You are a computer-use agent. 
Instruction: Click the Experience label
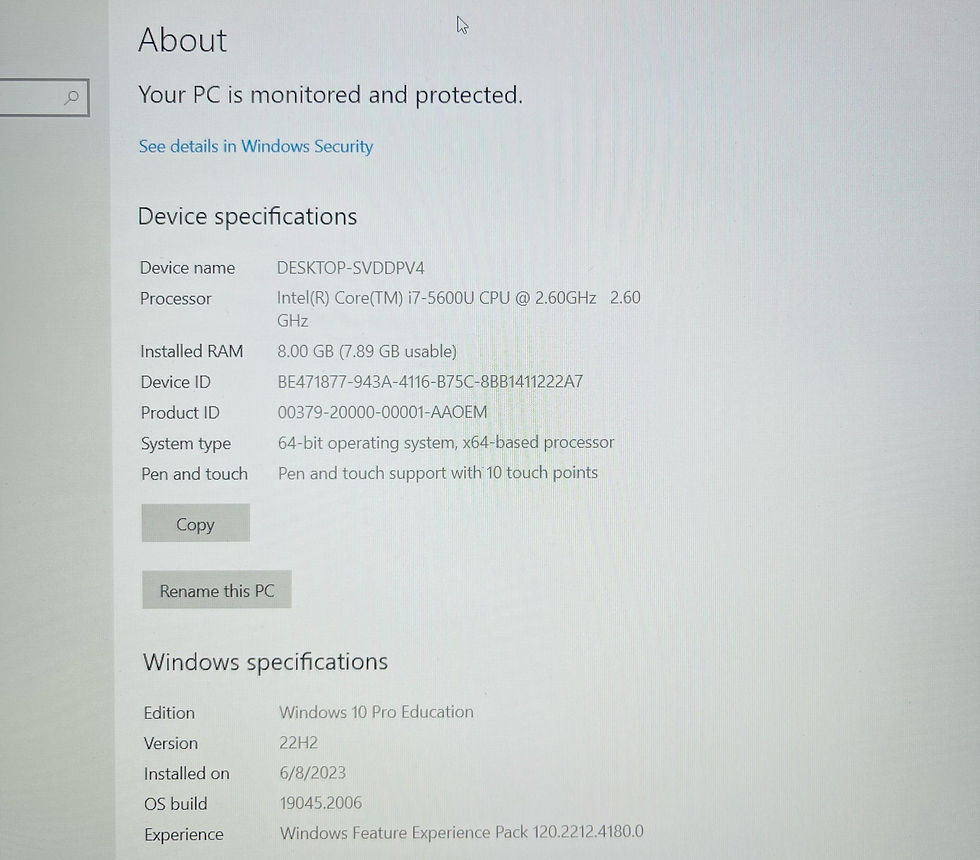pos(184,835)
